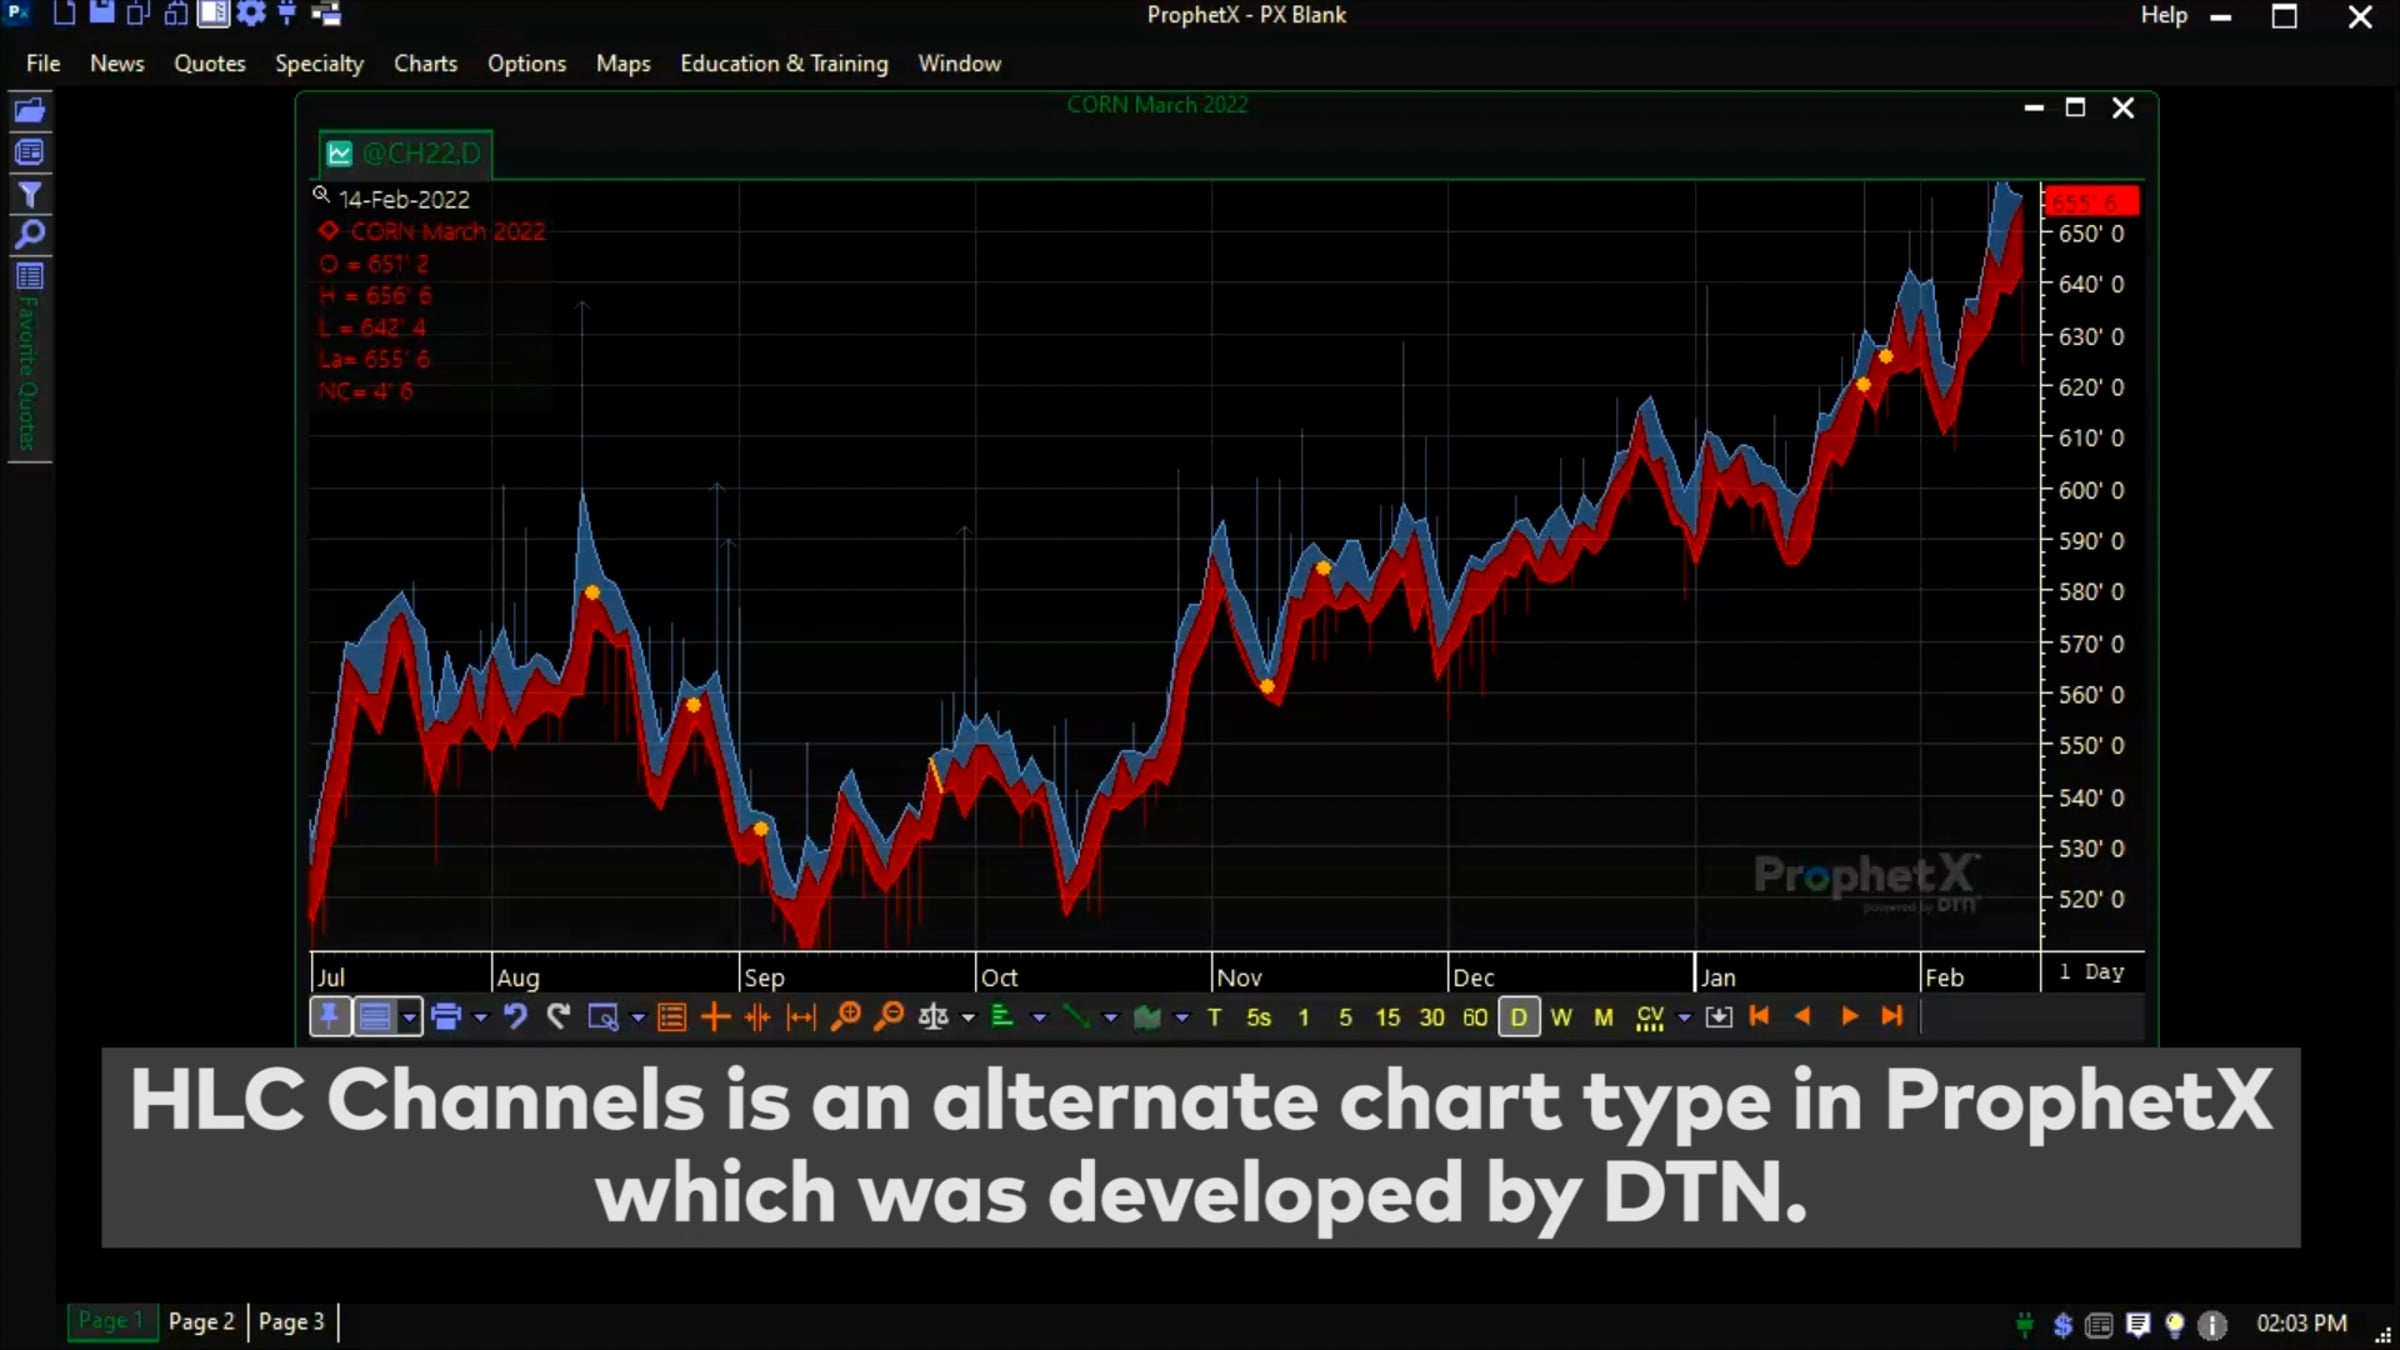Expand dropdown beside the balance scale icon
The width and height of the screenshot is (2400, 1350).
tap(968, 1018)
